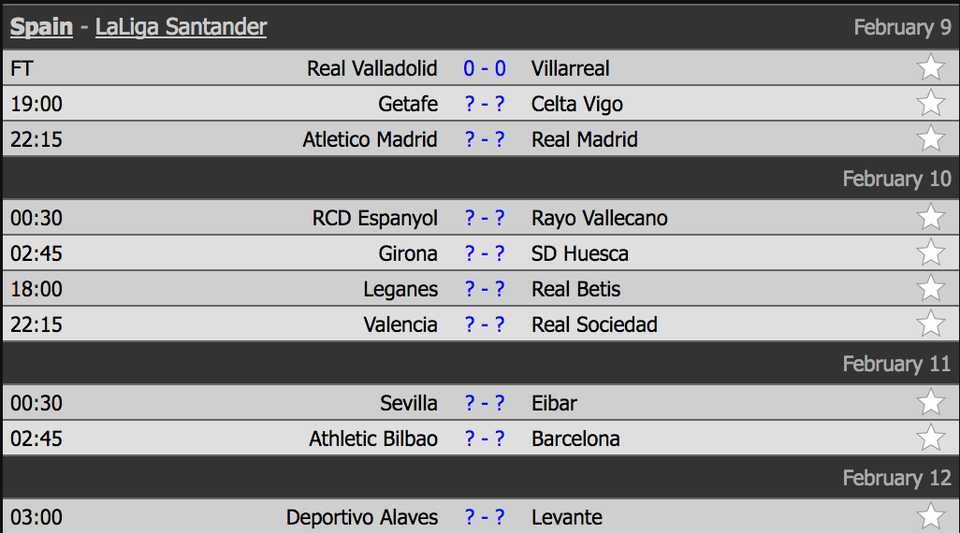Toggle favorite star for Sevilla vs Eibar

coord(931,402)
